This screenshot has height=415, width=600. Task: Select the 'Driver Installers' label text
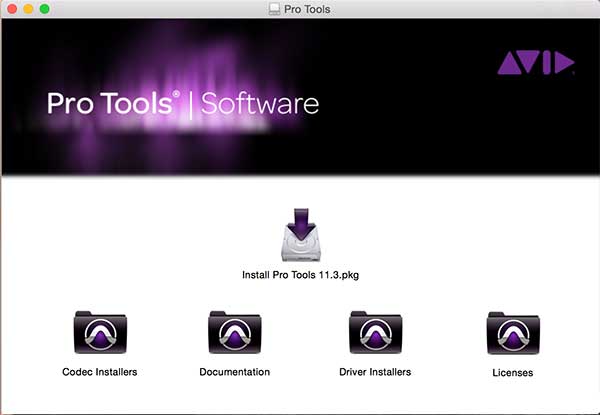pyautogui.click(x=375, y=372)
